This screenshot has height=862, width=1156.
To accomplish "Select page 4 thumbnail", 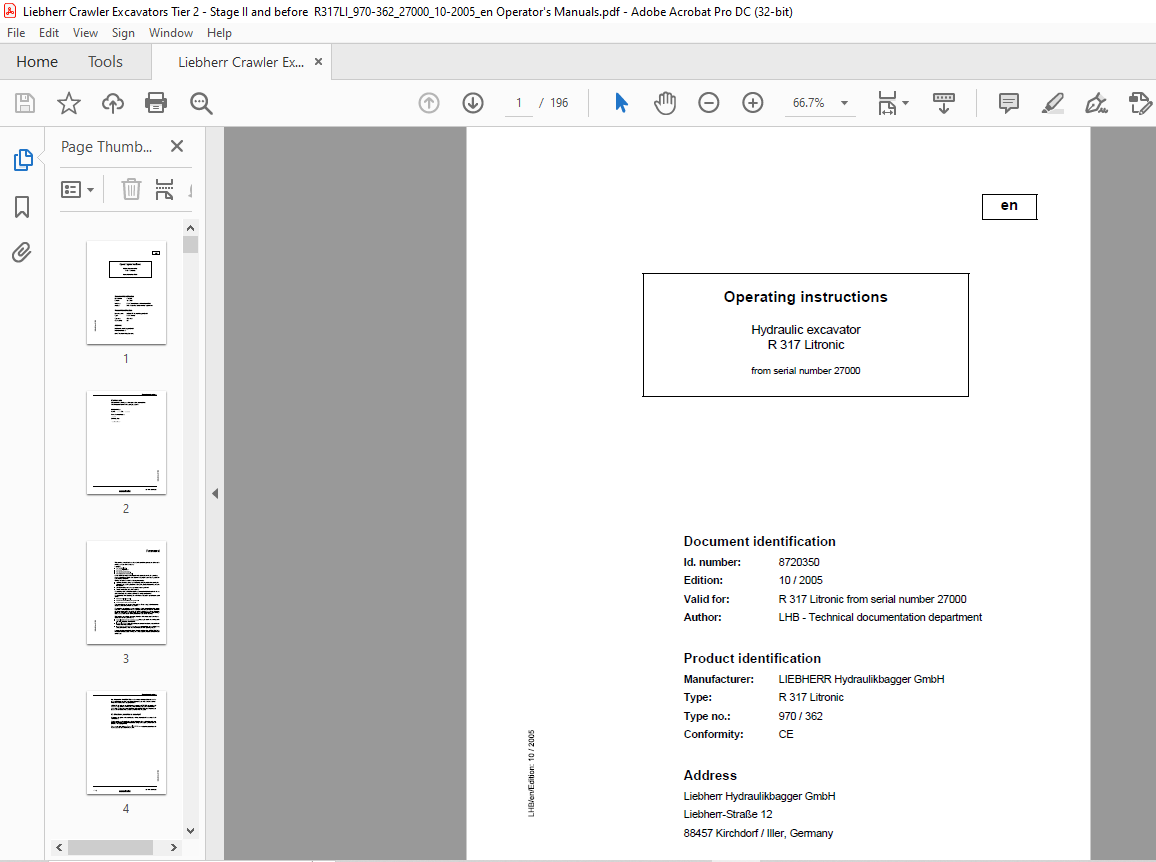I will coord(126,743).
